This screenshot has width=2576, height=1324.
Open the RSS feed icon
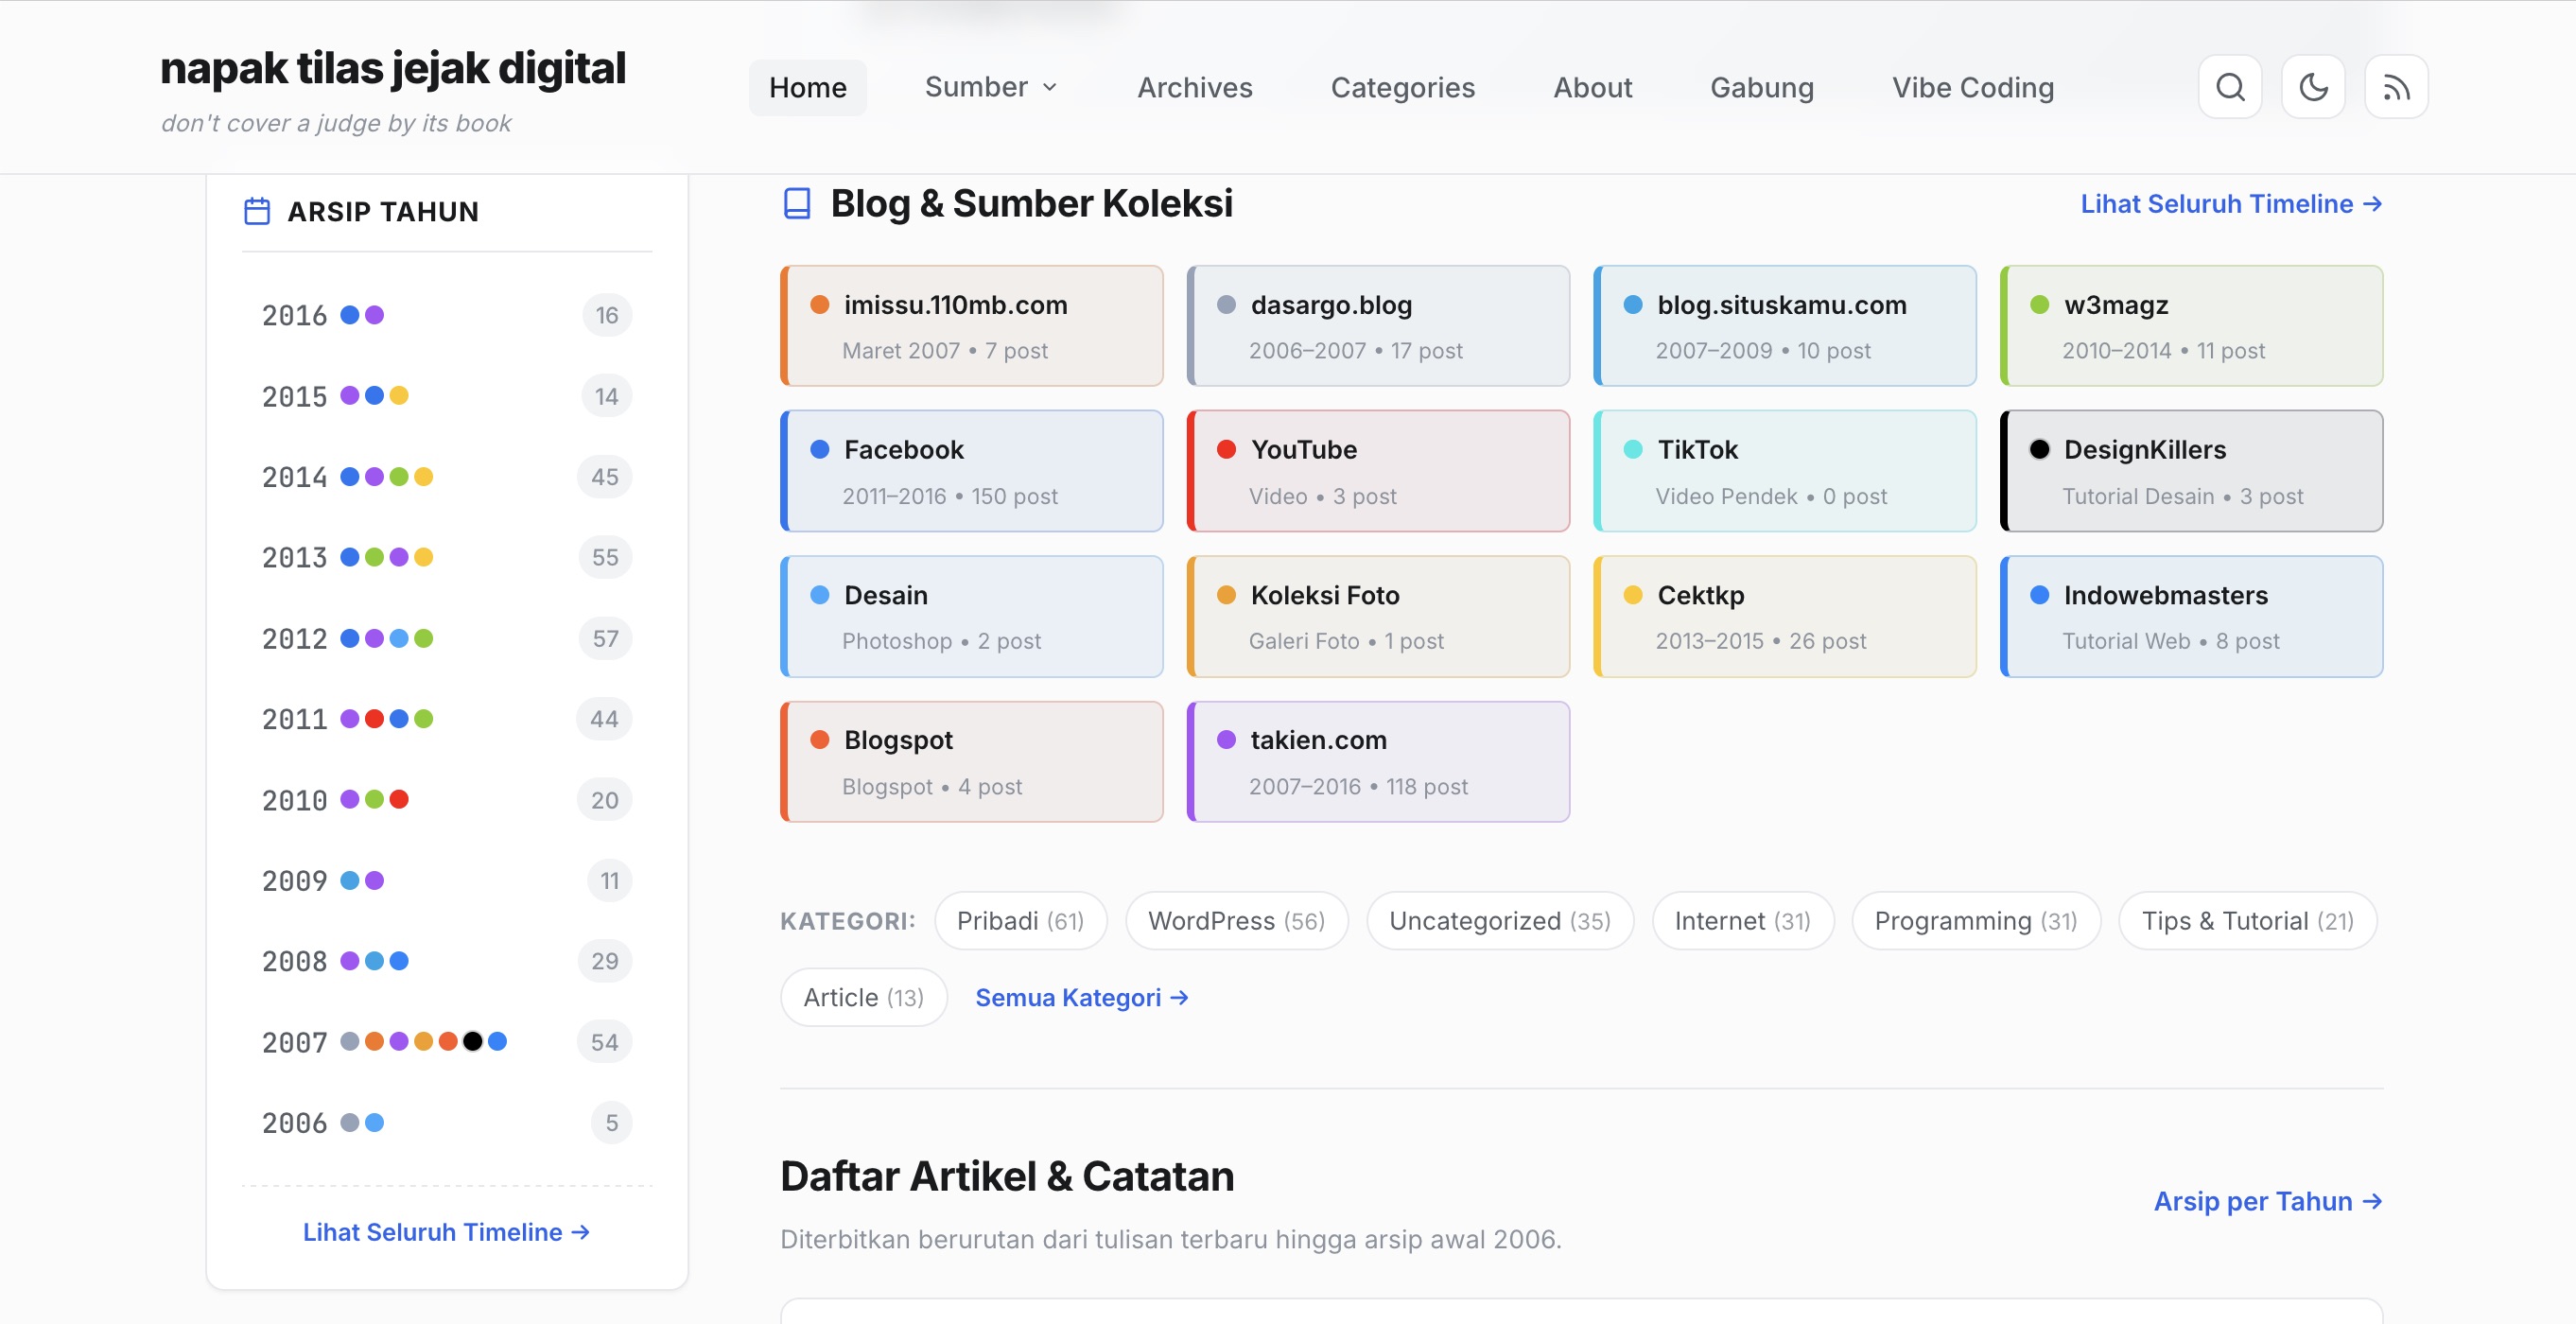(2396, 87)
